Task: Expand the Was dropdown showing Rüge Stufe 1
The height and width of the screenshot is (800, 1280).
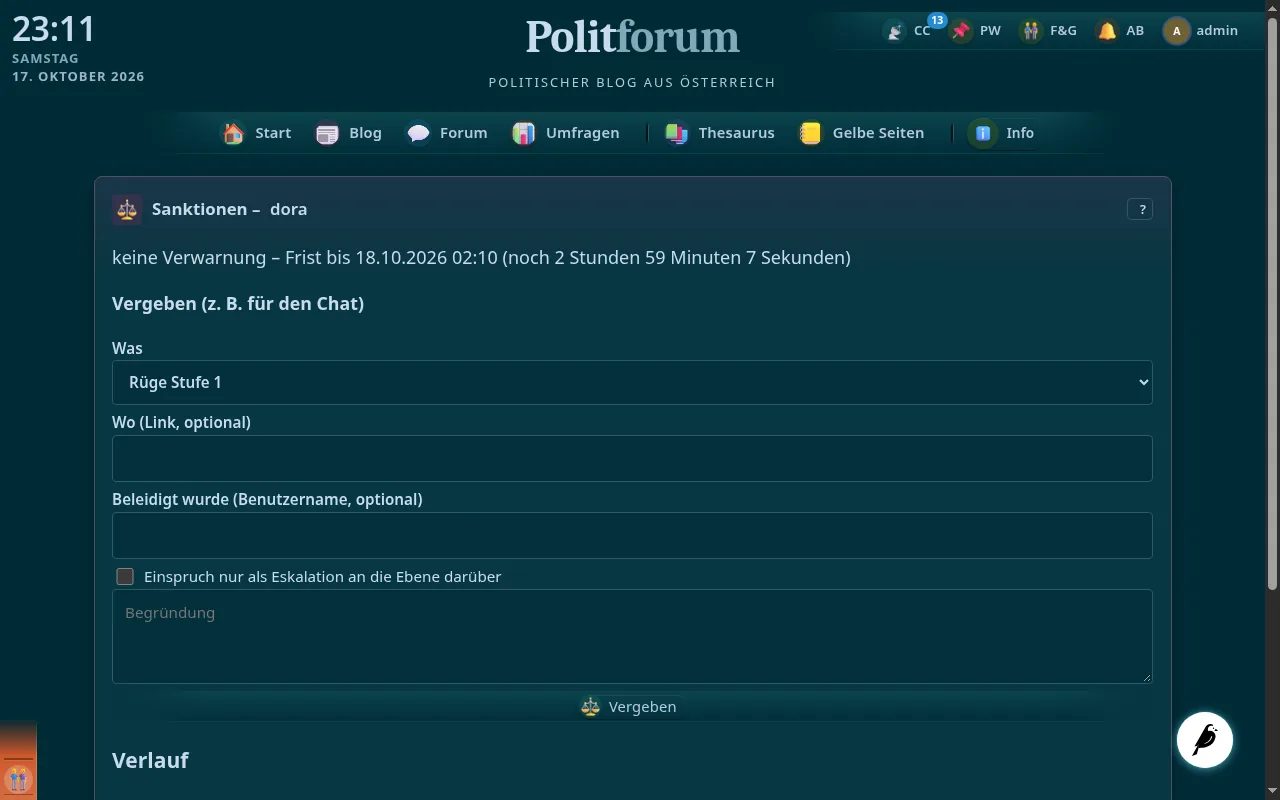Action: coord(632,382)
